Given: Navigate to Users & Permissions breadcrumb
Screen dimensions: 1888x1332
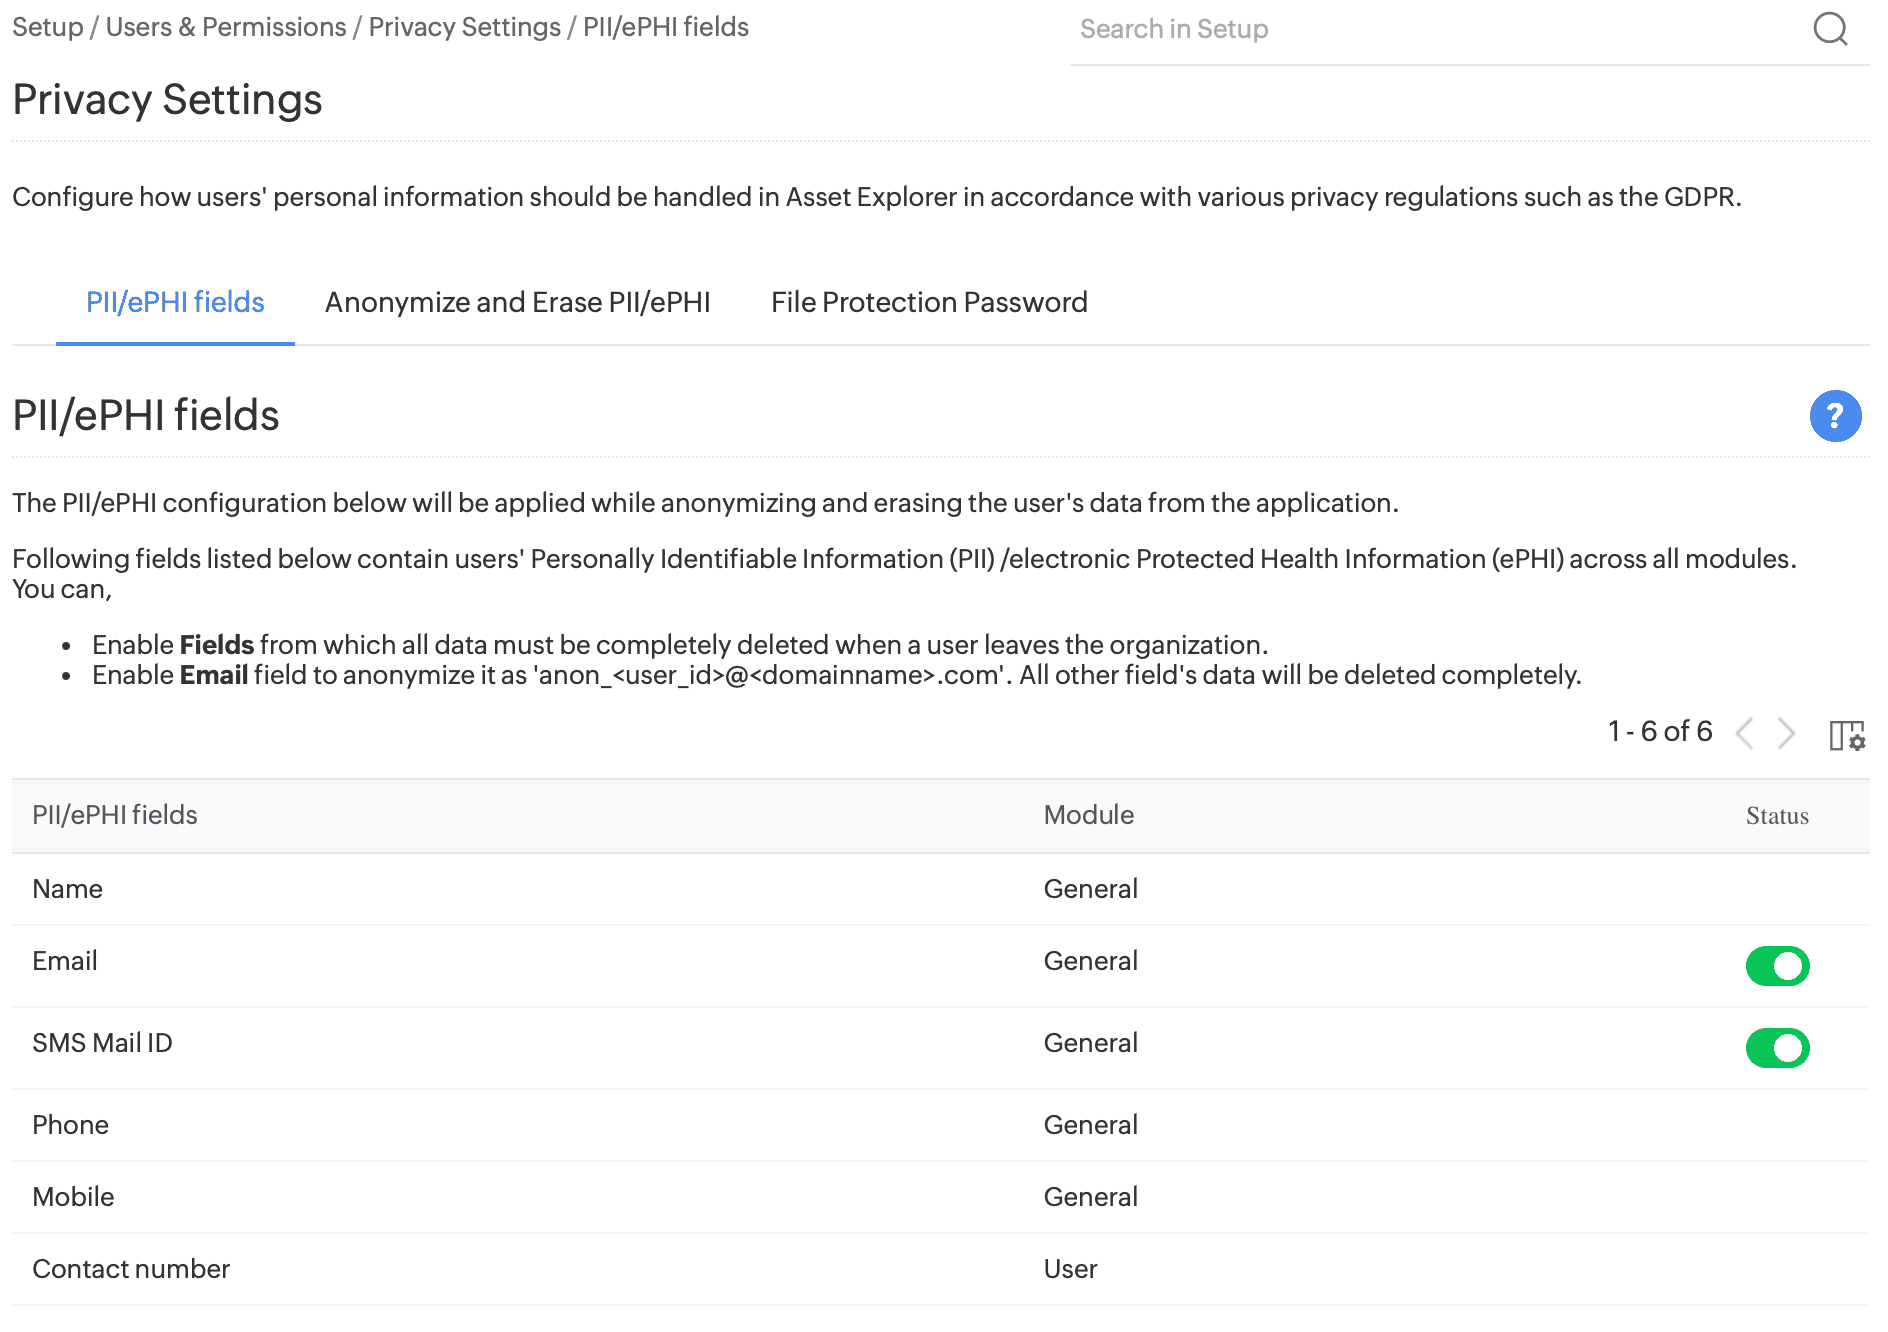Looking at the screenshot, I should (x=225, y=27).
